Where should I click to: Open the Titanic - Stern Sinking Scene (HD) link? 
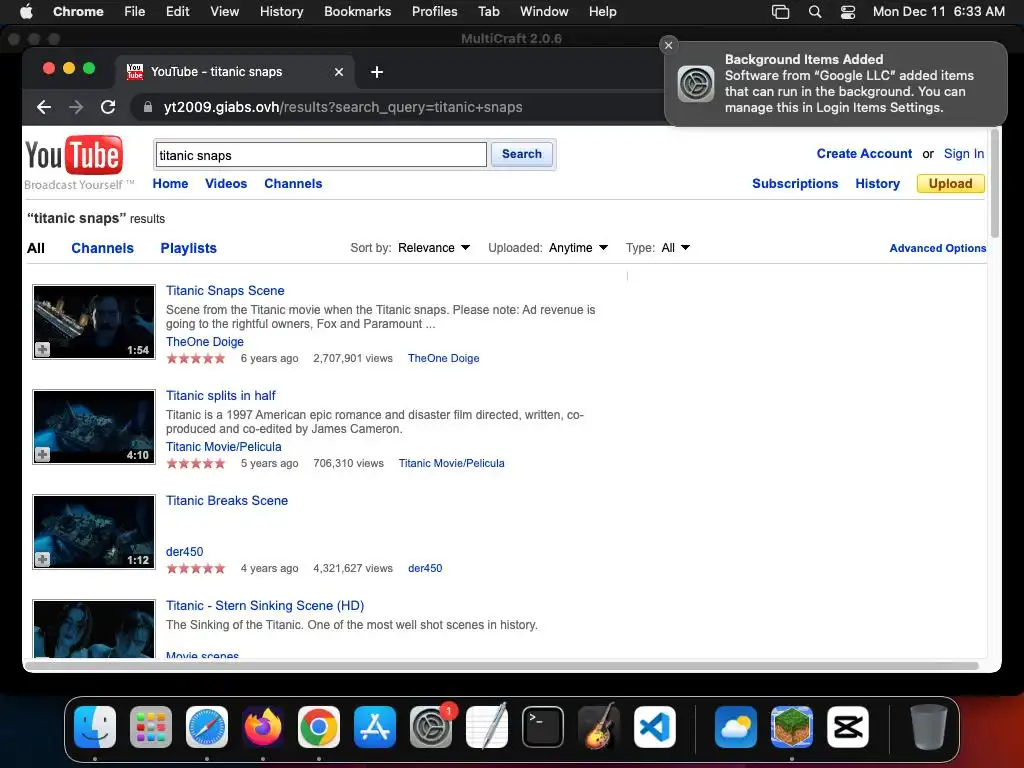click(265, 605)
